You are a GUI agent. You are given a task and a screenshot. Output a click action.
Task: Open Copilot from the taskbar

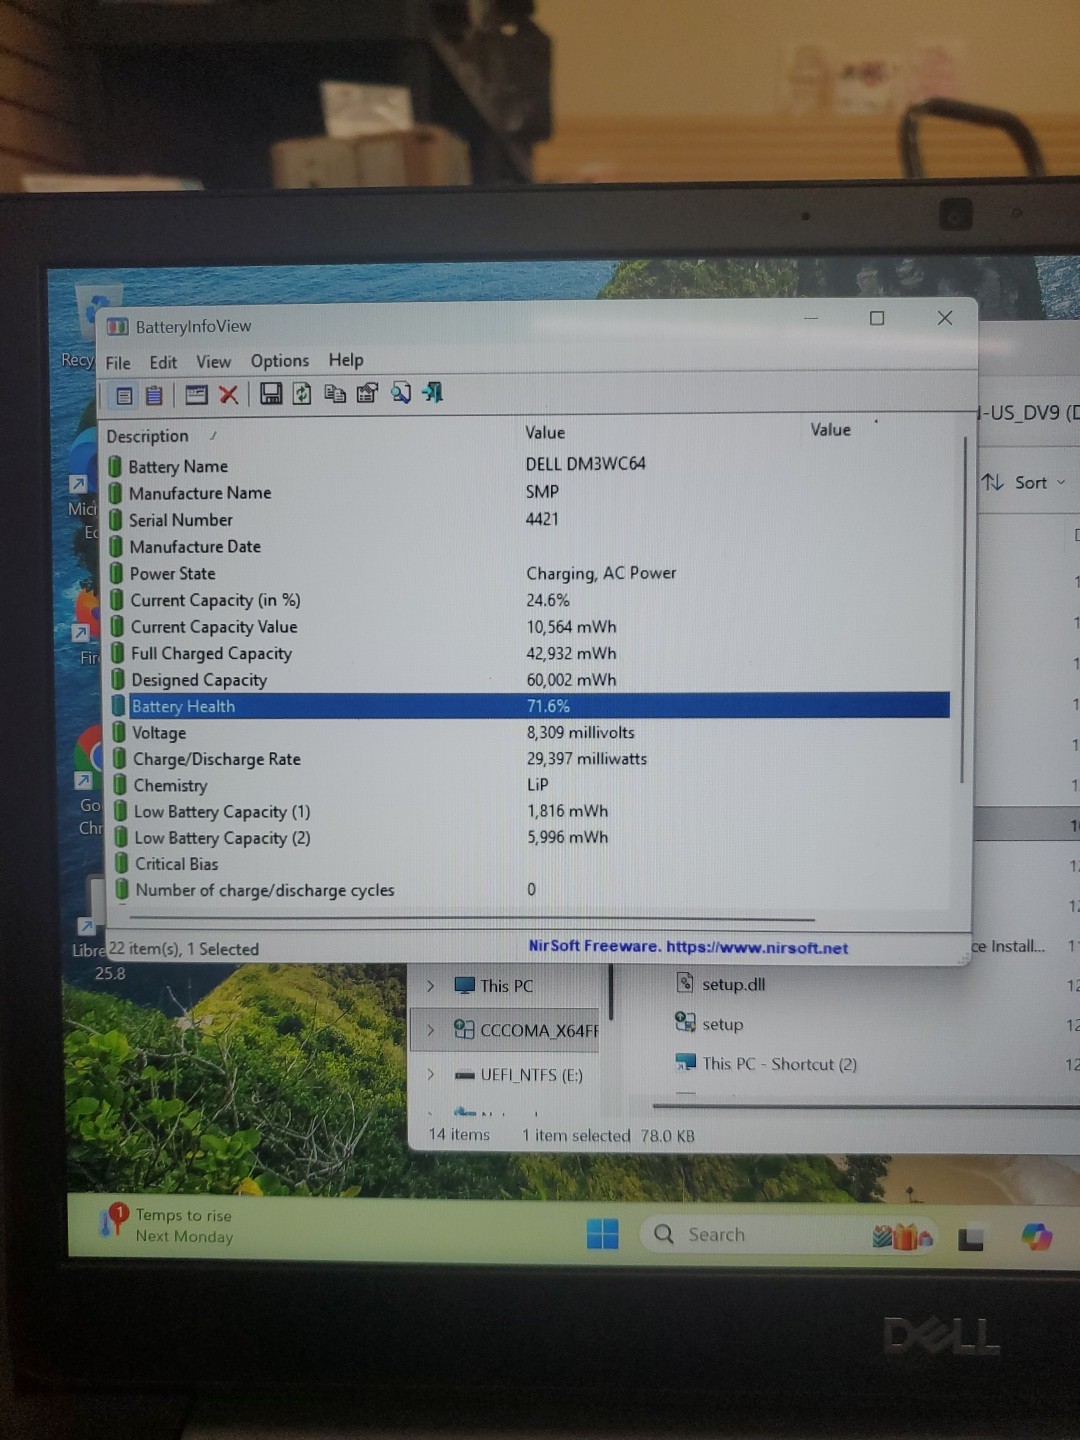tap(1037, 1238)
